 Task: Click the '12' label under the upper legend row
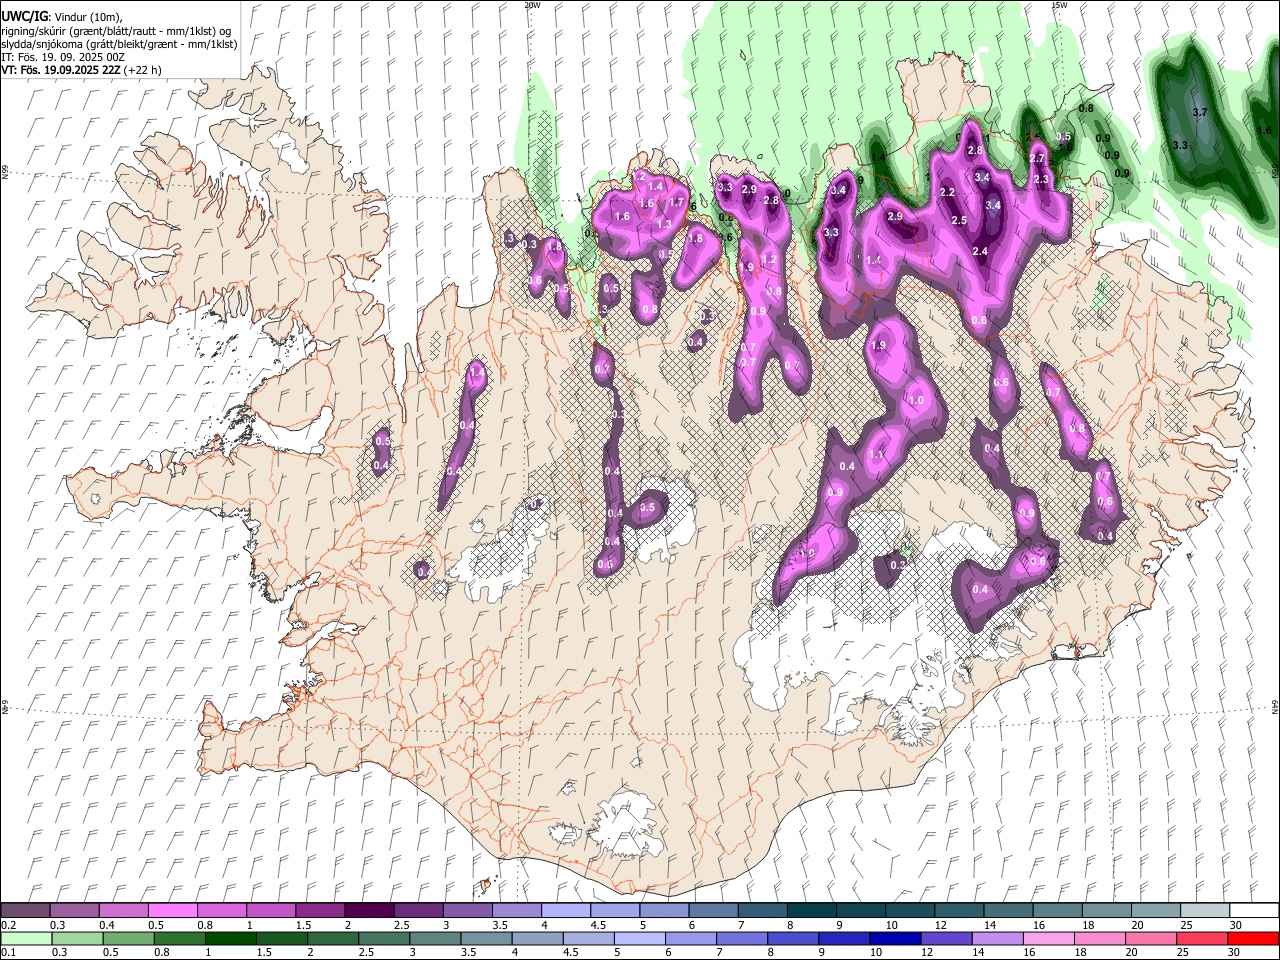pyautogui.click(x=939, y=925)
